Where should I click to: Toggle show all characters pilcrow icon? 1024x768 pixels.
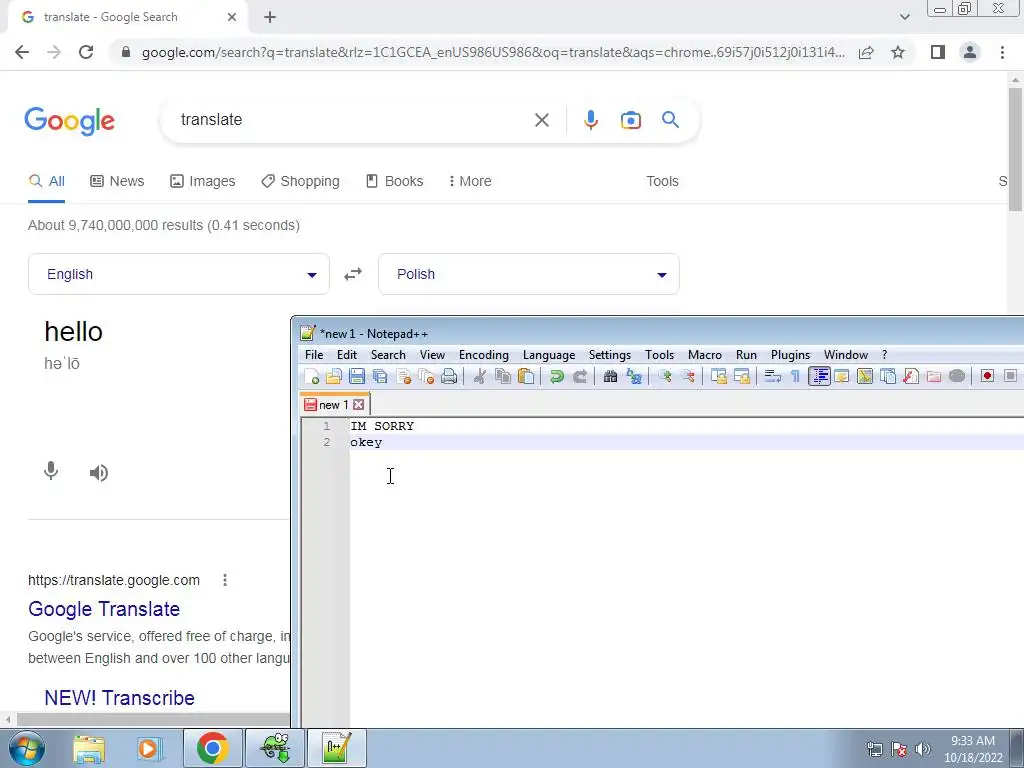(x=795, y=376)
